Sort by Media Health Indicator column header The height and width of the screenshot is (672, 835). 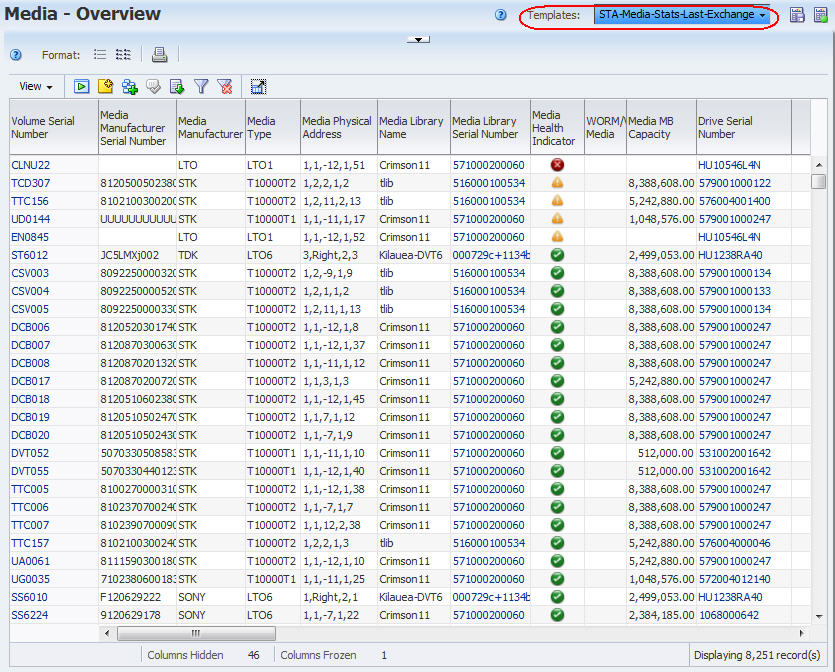(x=556, y=128)
